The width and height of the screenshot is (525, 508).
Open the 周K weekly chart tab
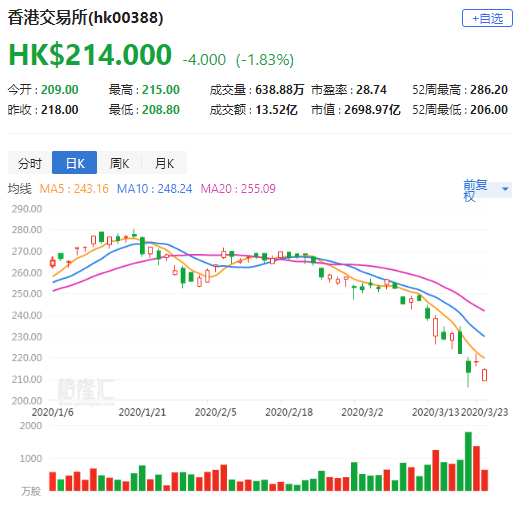point(119,163)
